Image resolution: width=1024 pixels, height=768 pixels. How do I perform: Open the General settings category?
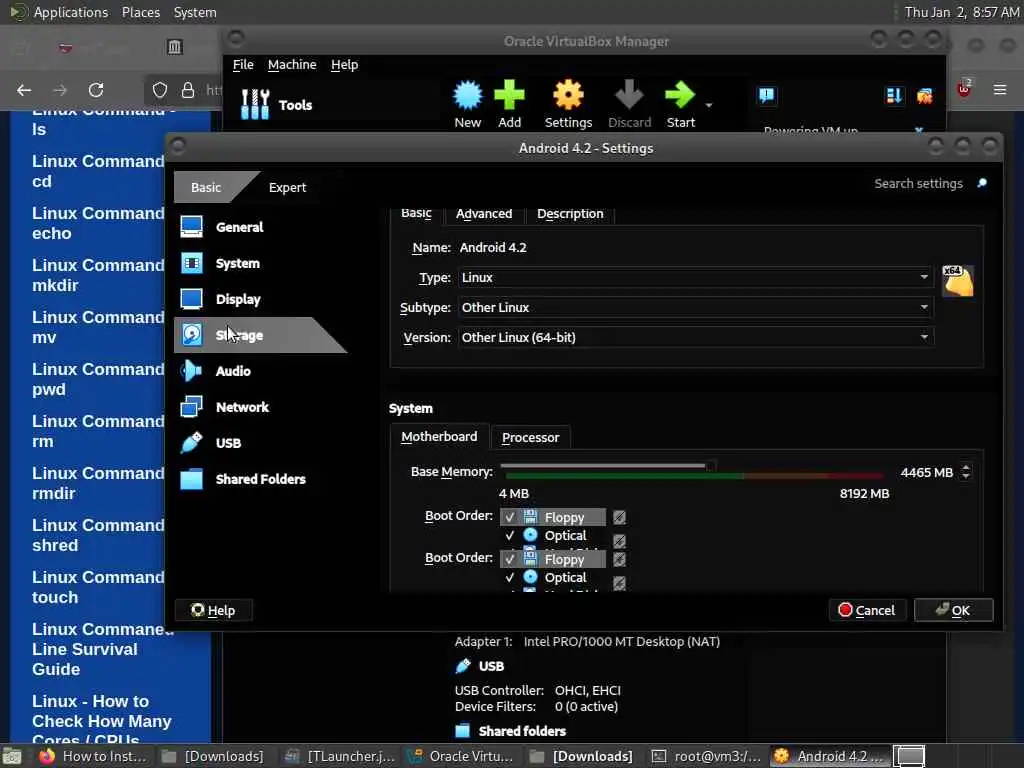222,227
